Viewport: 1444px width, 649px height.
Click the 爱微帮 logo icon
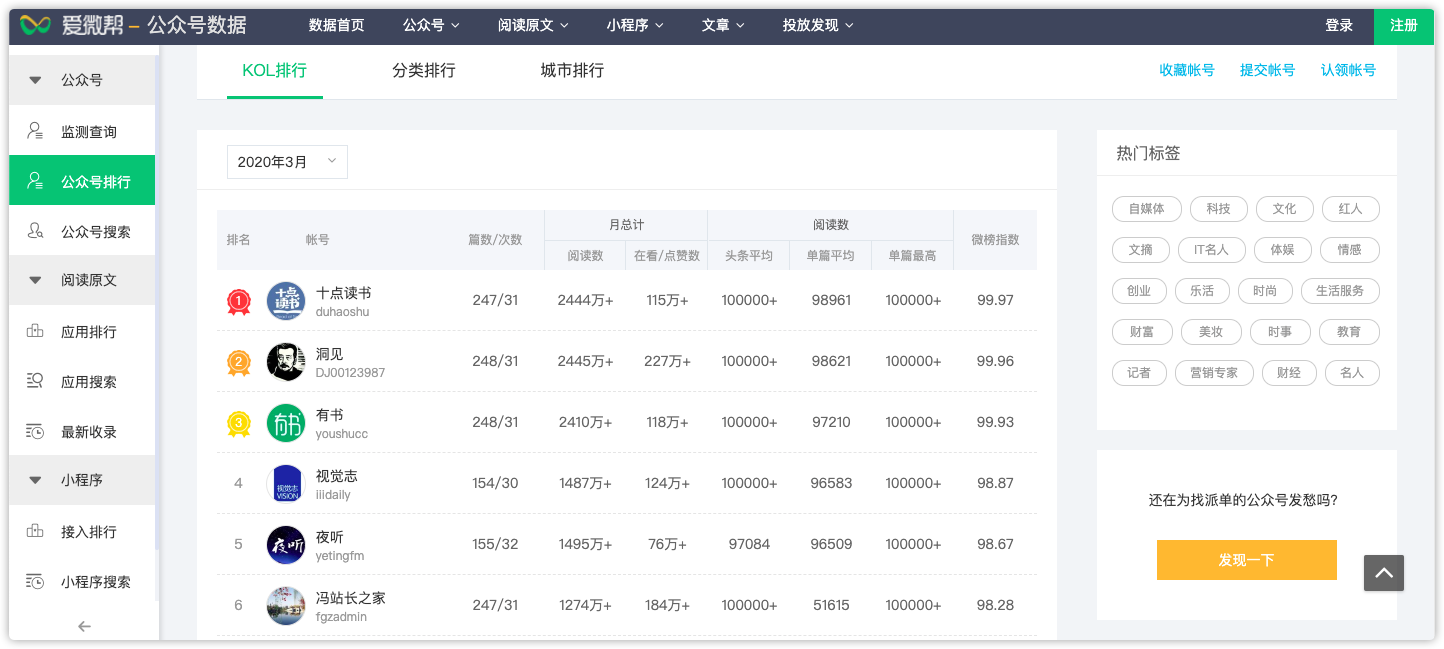point(36,25)
